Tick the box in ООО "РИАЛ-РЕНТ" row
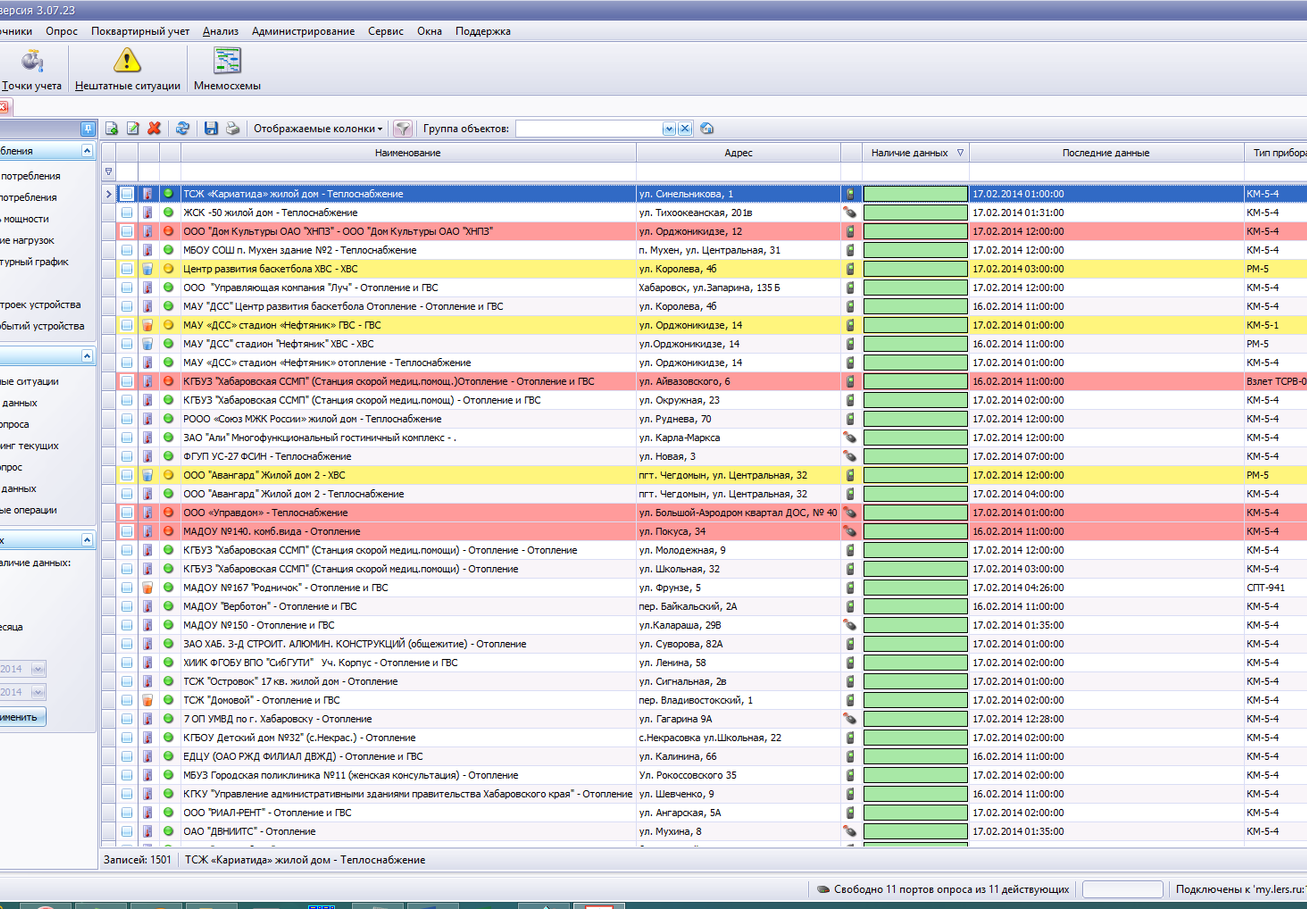 pos(127,813)
